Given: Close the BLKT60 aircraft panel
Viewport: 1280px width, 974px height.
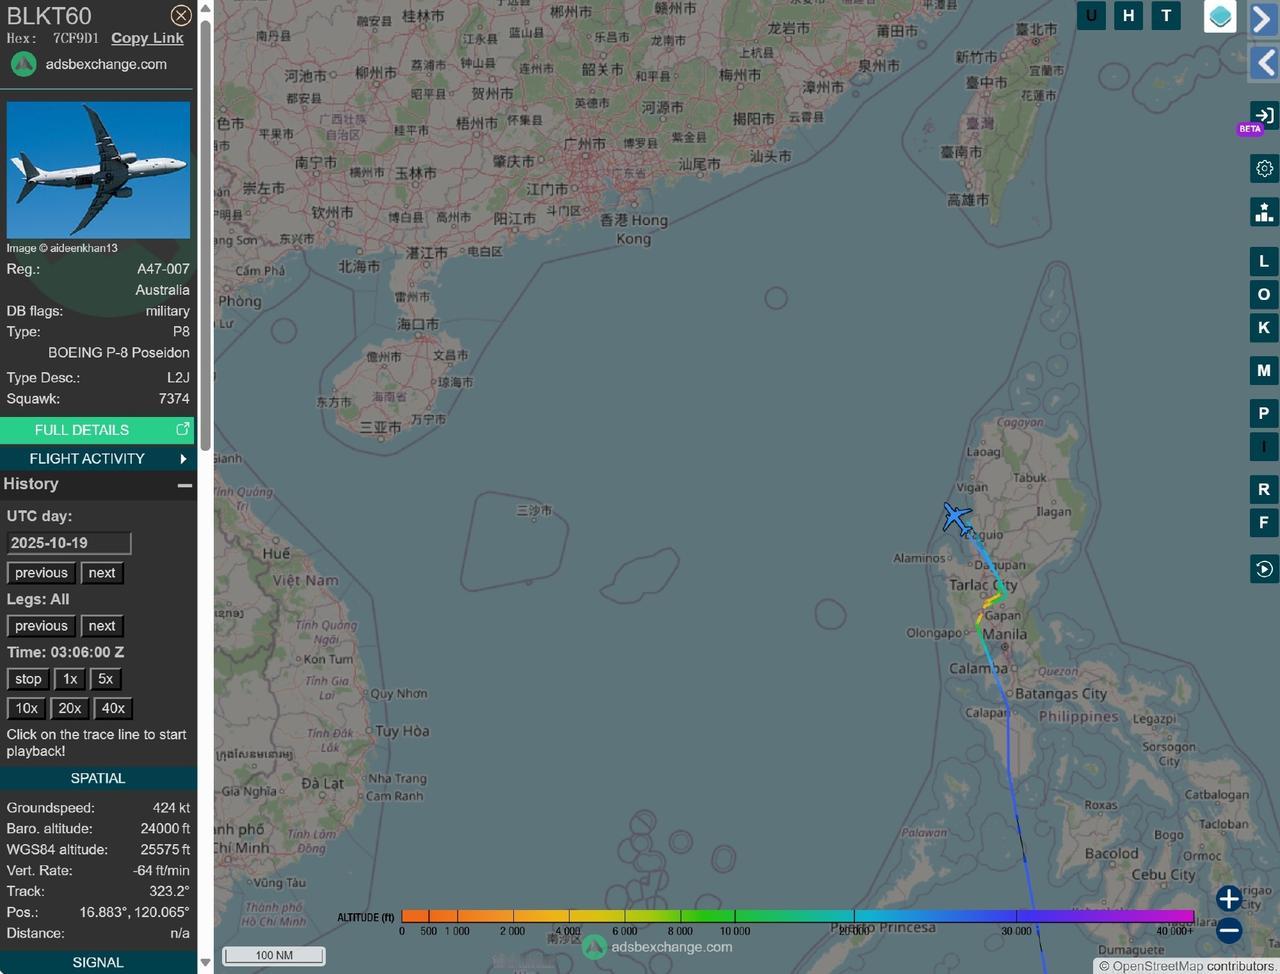Looking at the screenshot, I should point(181,15).
